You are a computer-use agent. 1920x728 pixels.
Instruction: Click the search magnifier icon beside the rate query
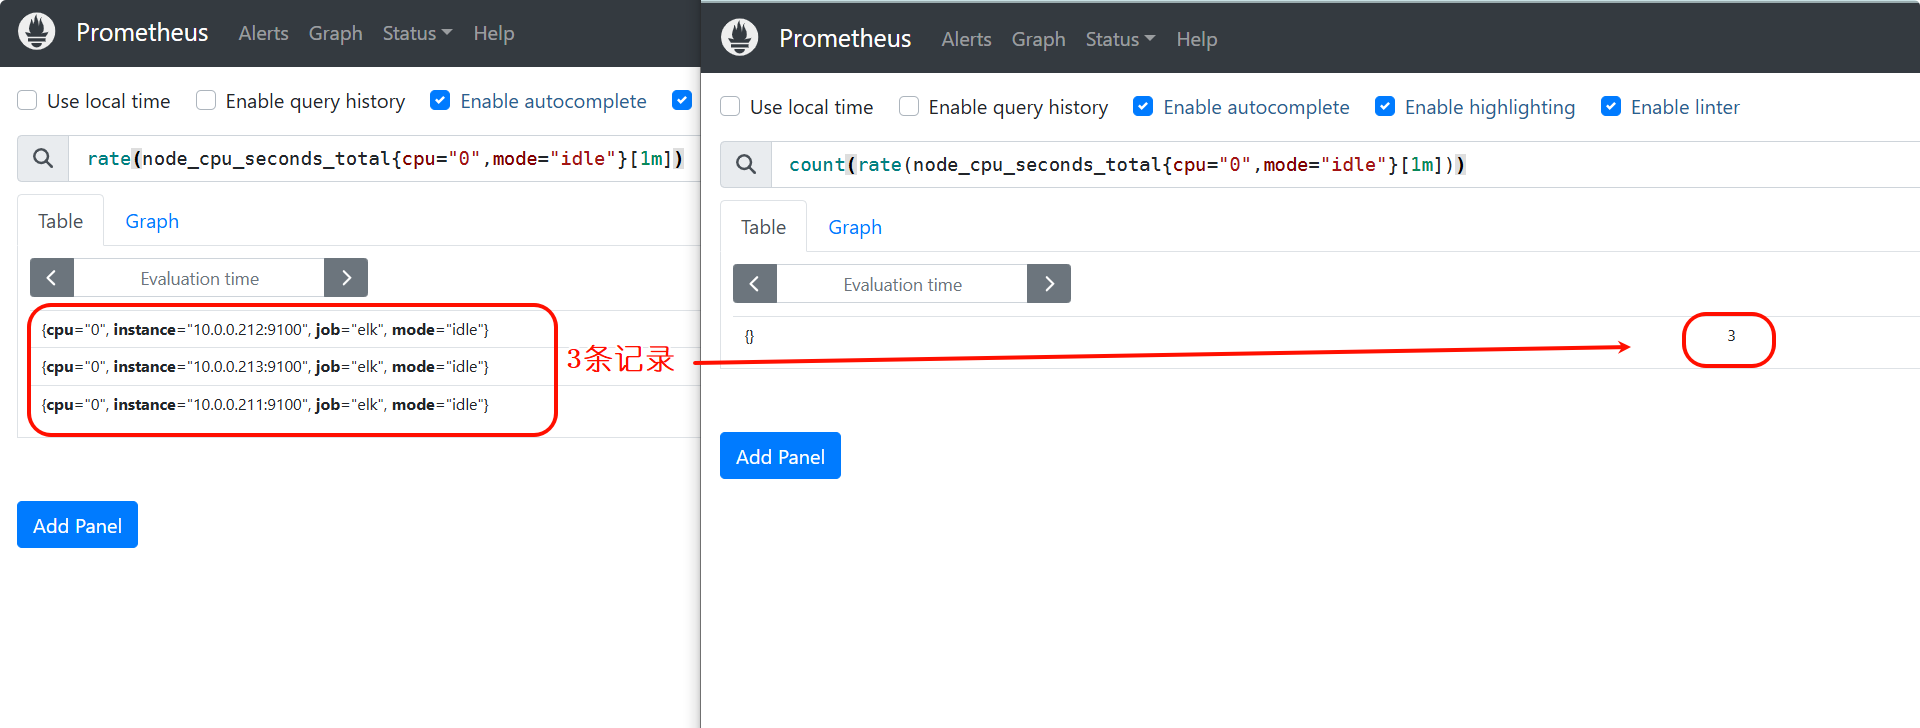[43, 158]
